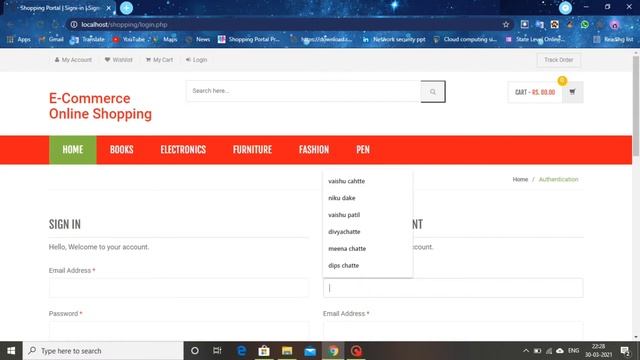This screenshot has height=360, width=640.
Task: Select FASHION menu item
Action: (x=314, y=150)
